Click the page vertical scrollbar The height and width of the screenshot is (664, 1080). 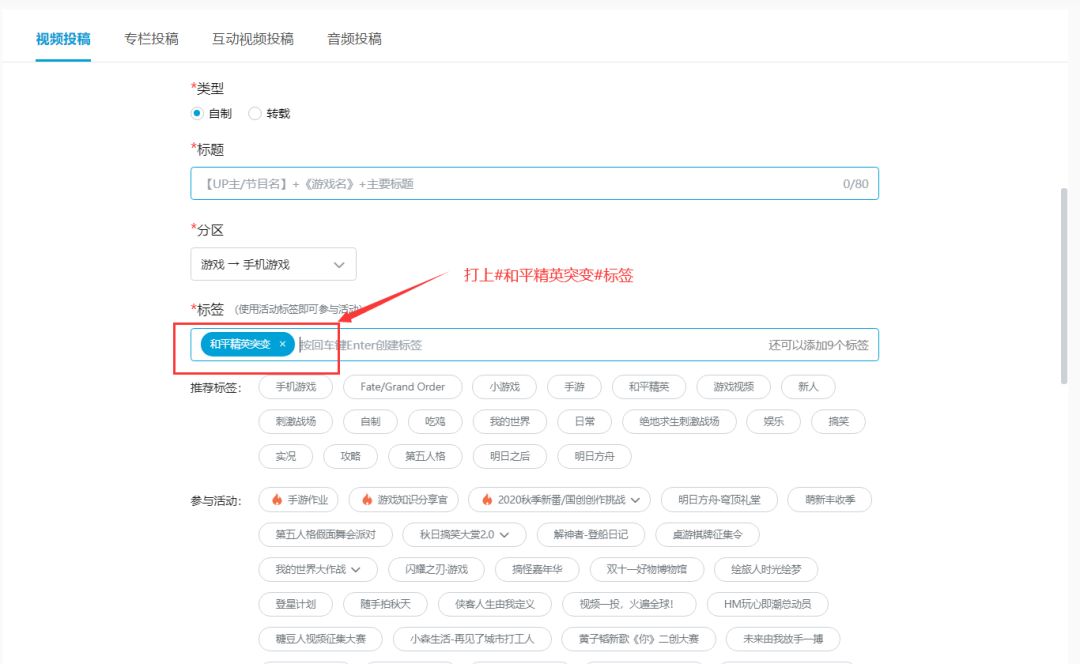click(x=1063, y=286)
